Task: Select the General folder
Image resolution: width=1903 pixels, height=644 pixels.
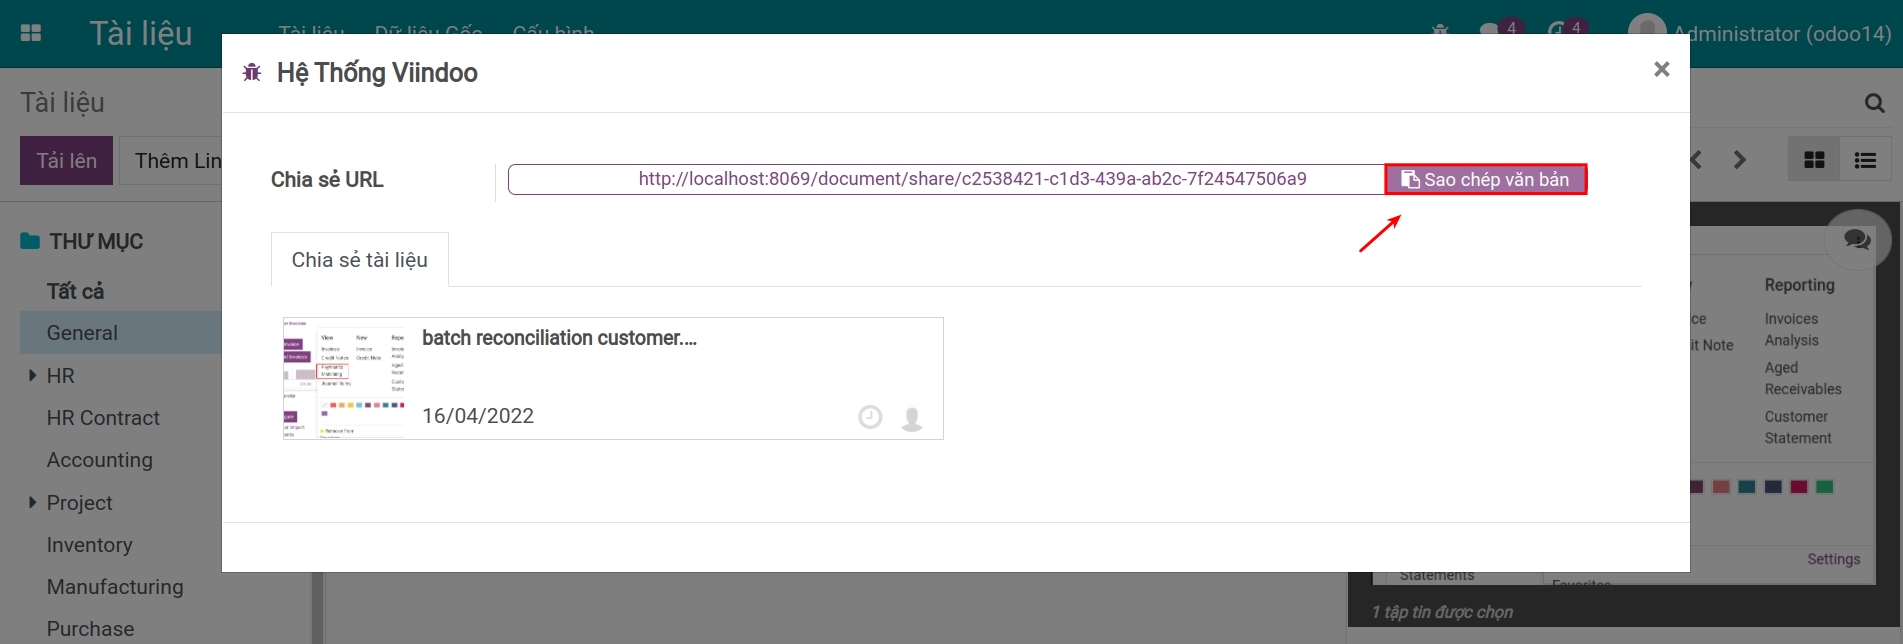Action: (82, 333)
